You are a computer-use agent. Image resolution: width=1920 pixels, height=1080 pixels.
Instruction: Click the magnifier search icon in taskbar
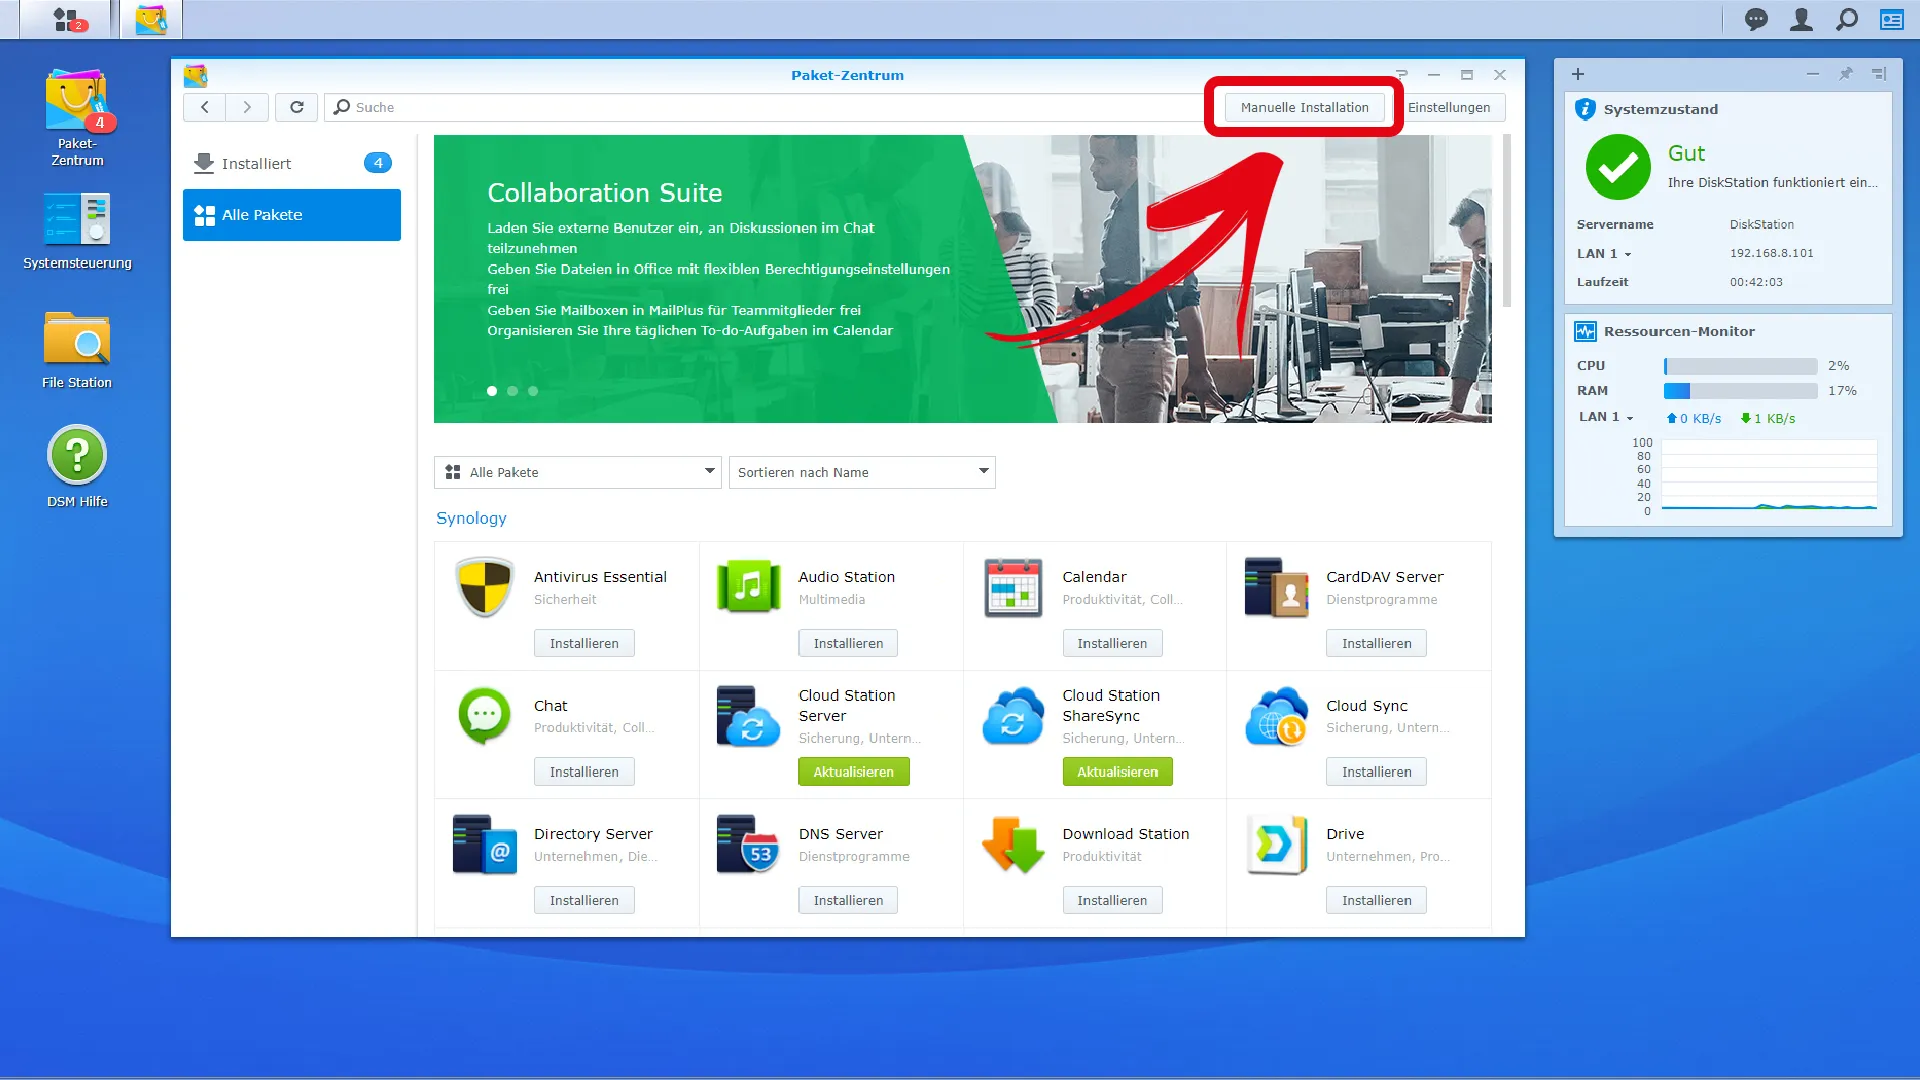(1846, 19)
